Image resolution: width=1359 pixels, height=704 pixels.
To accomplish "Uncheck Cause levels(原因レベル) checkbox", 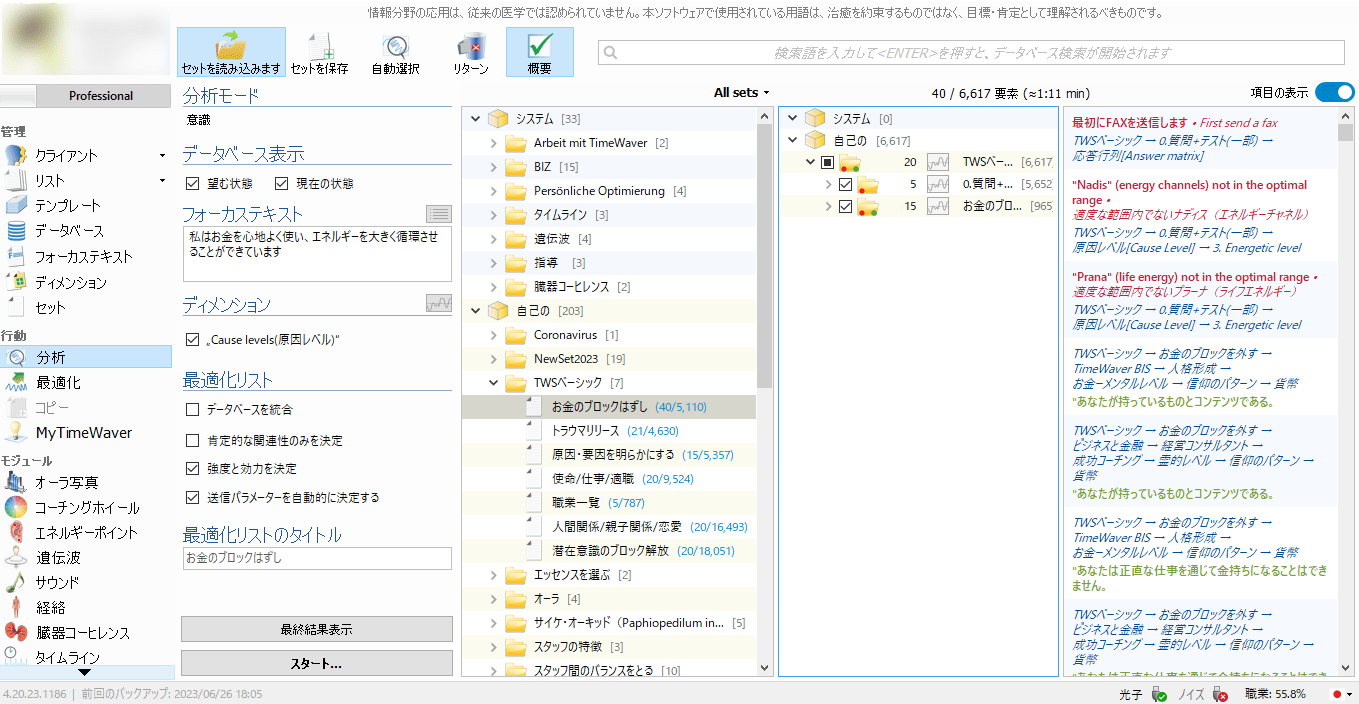I will click(193, 340).
